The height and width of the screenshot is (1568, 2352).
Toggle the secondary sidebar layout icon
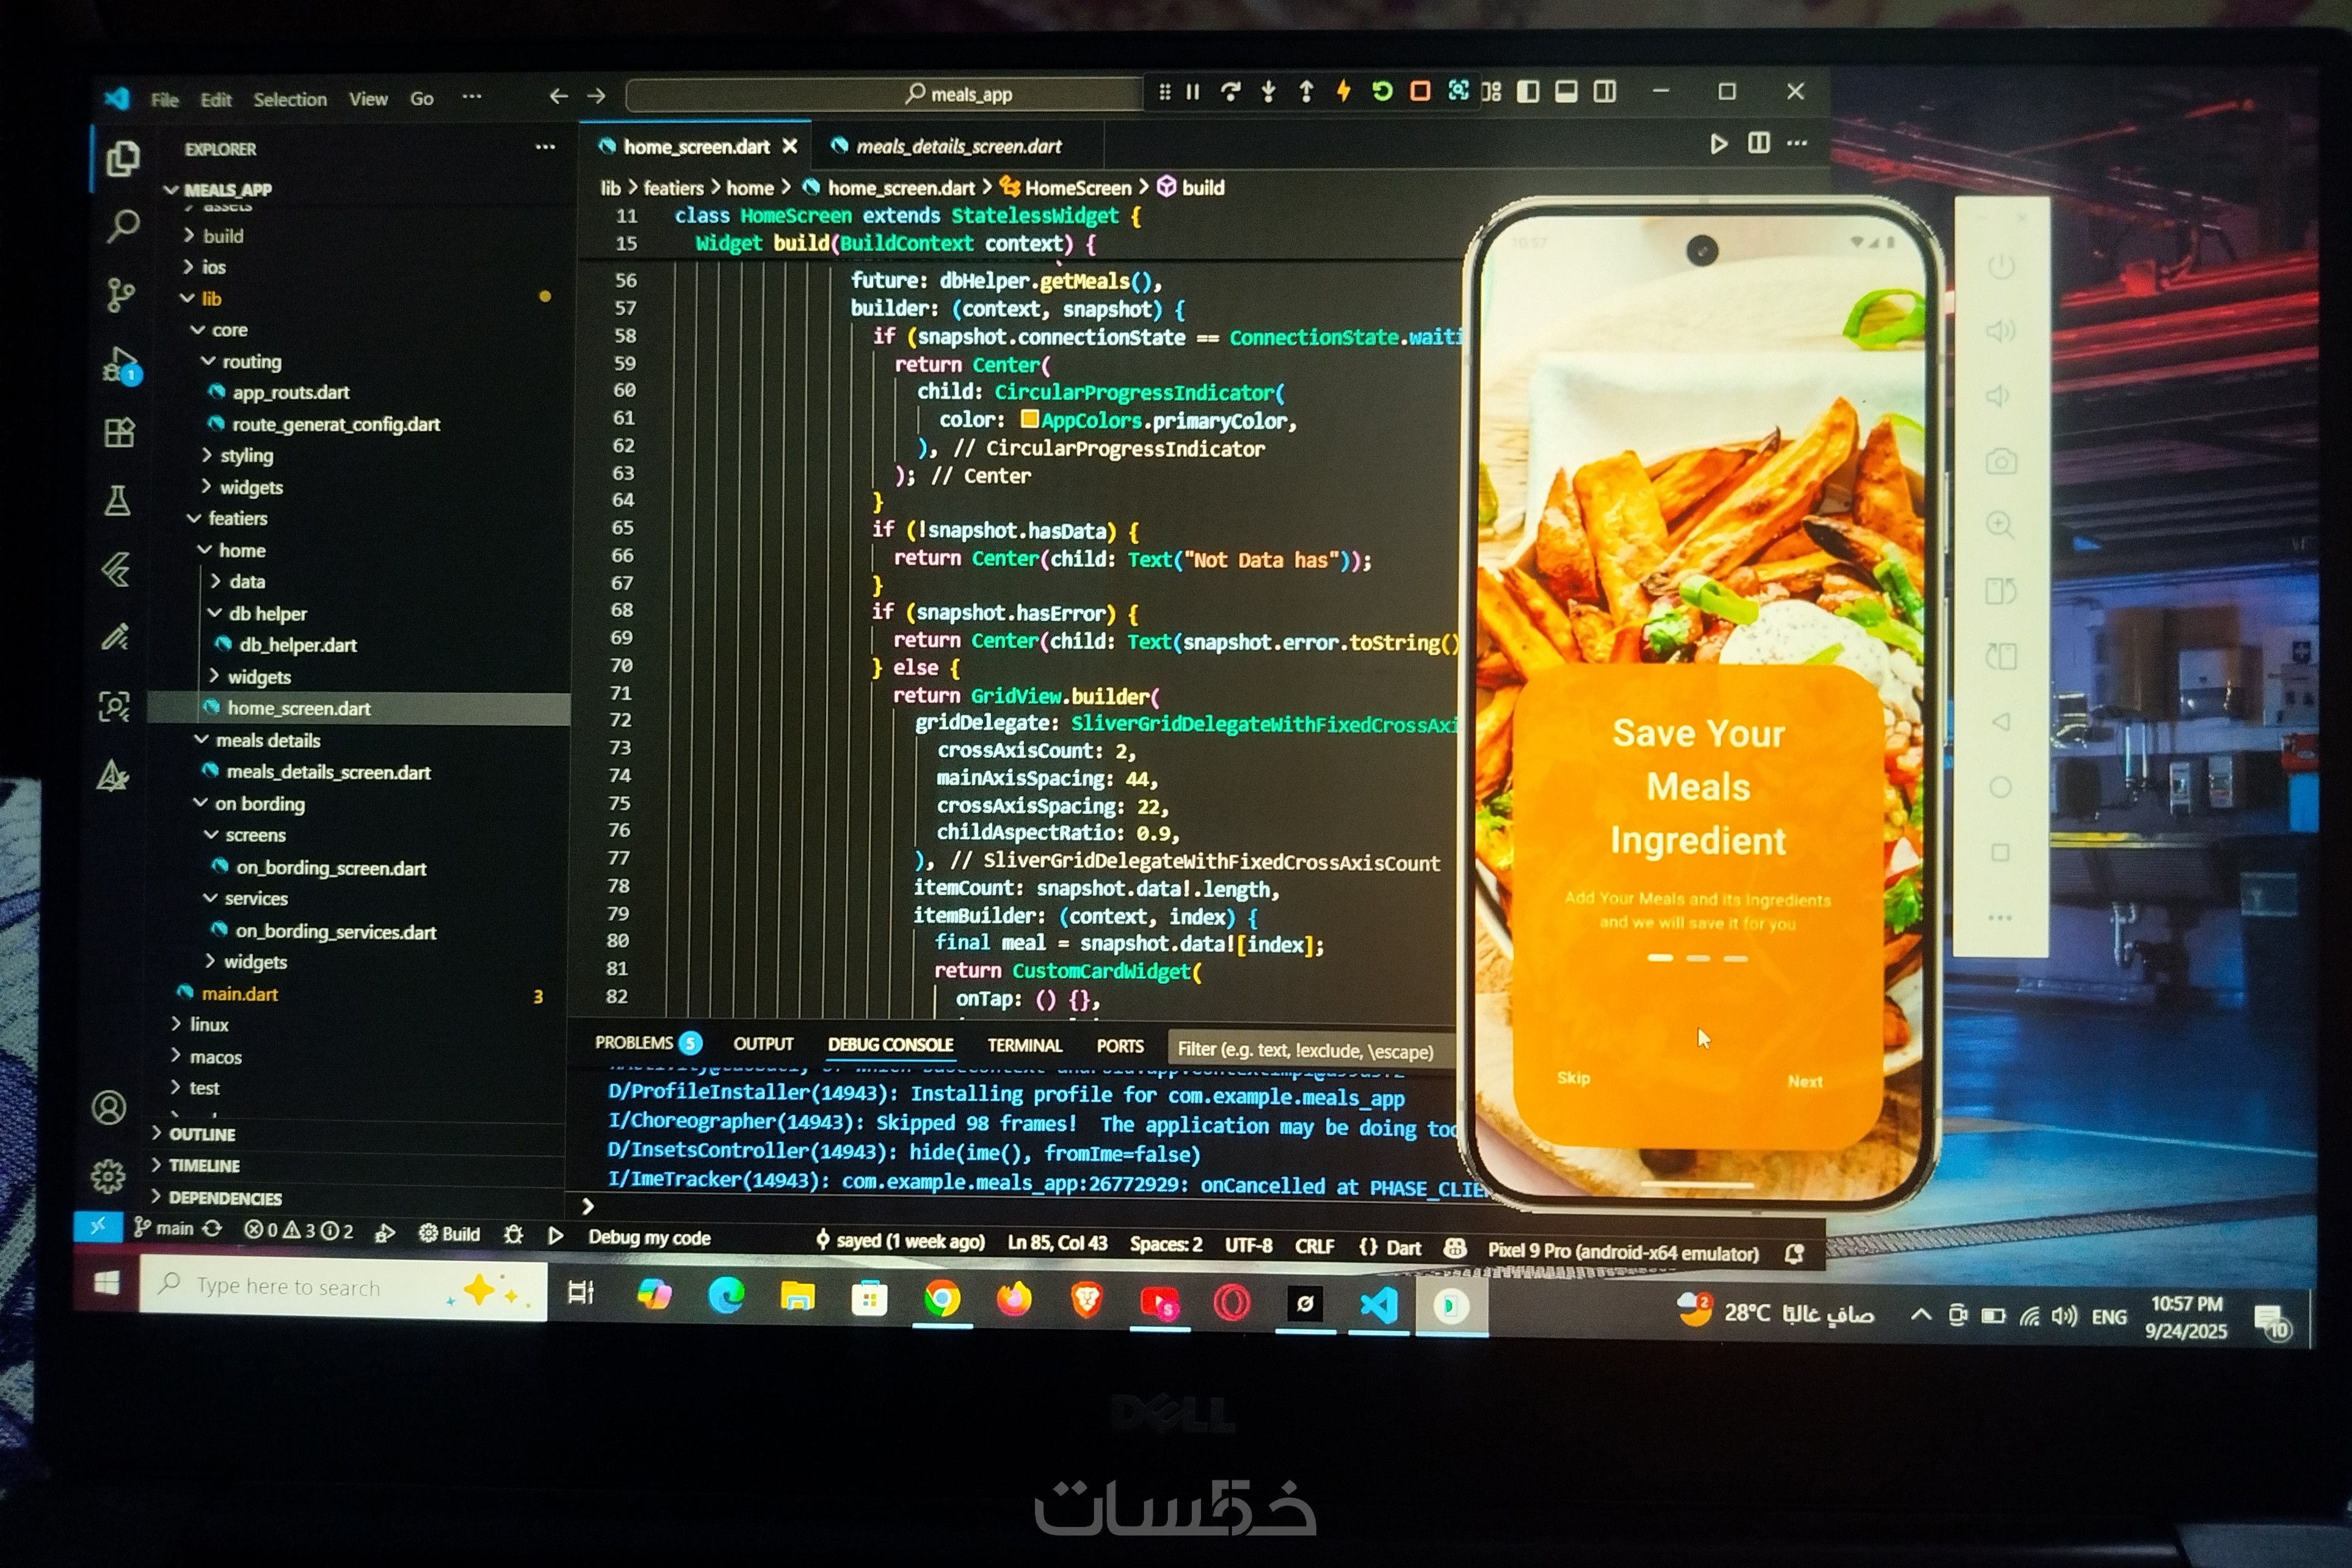[1604, 92]
